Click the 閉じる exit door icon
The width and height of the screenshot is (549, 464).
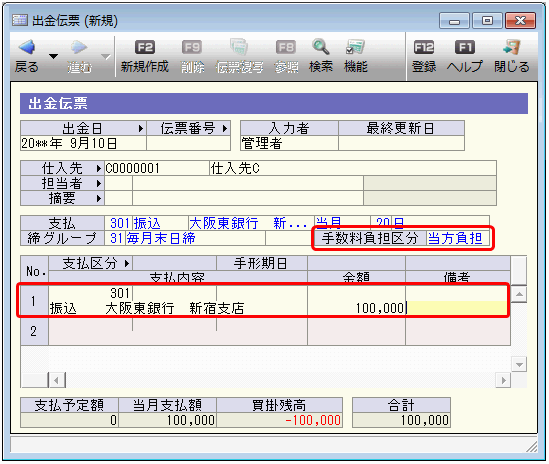click(512, 47)
